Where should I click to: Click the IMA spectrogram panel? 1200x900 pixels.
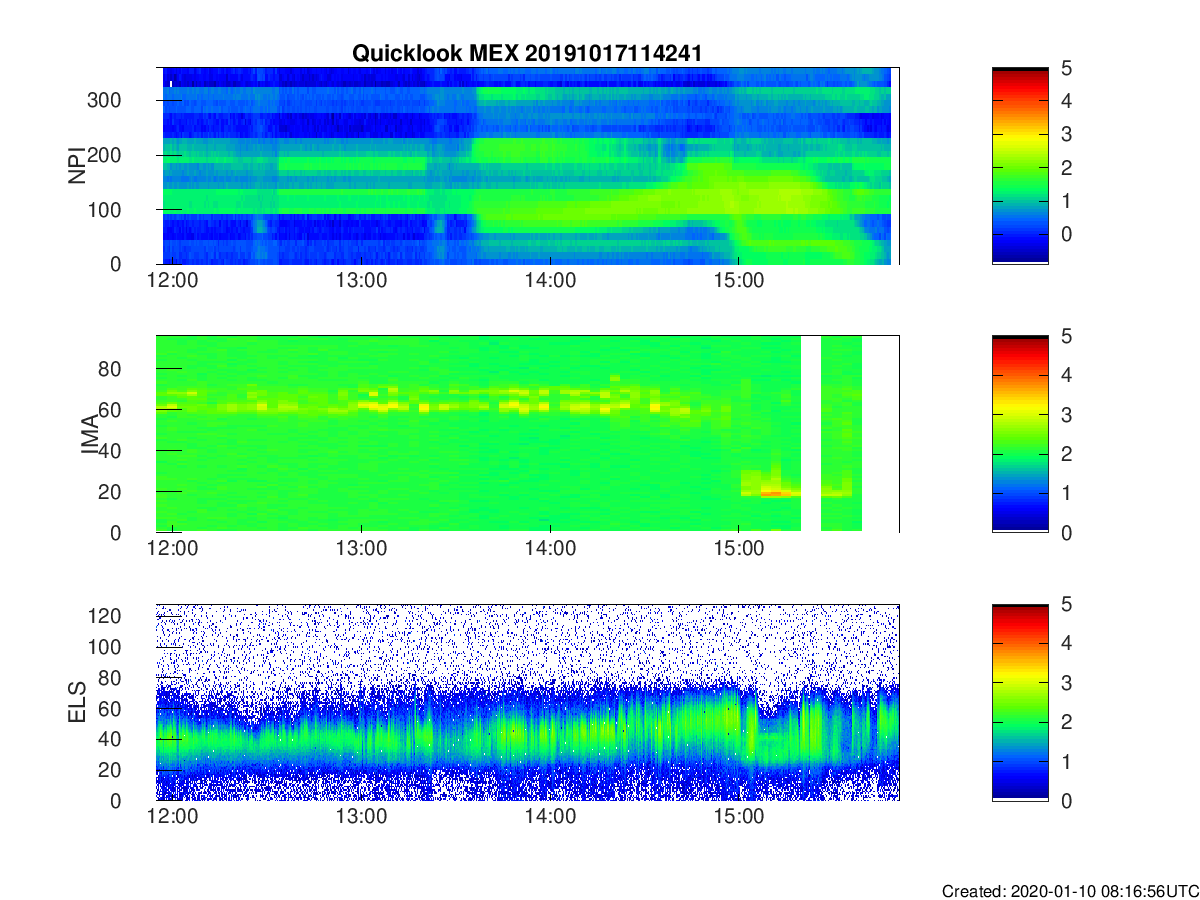(528, 434)
